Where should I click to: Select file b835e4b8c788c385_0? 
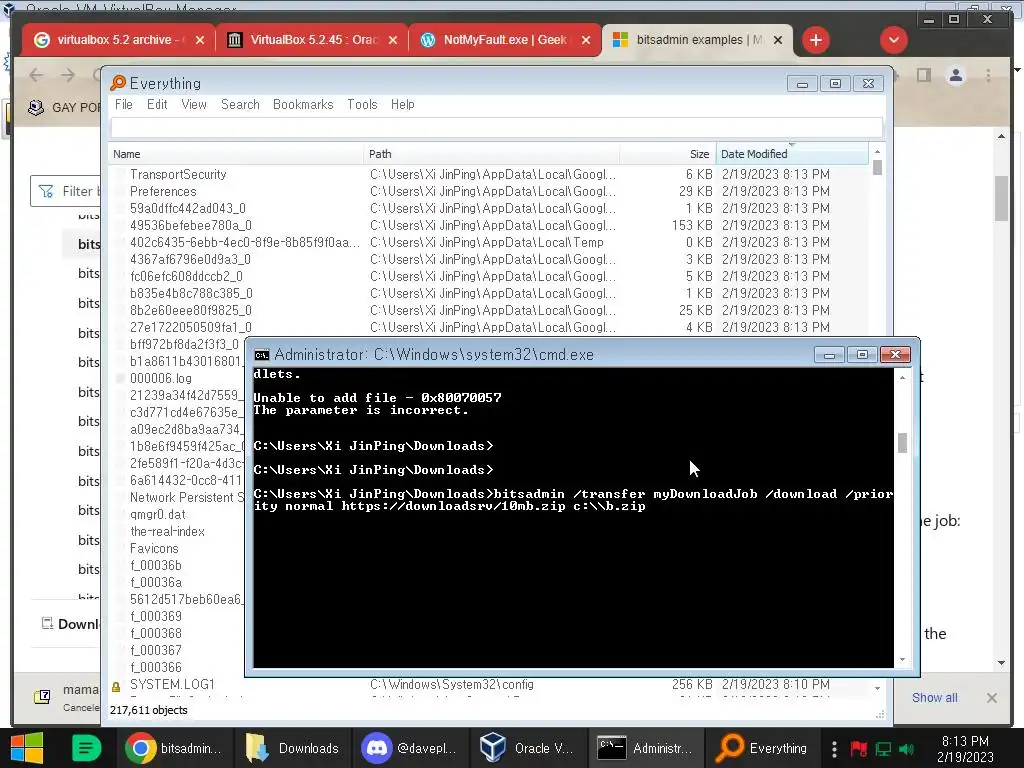pos(490,293)
